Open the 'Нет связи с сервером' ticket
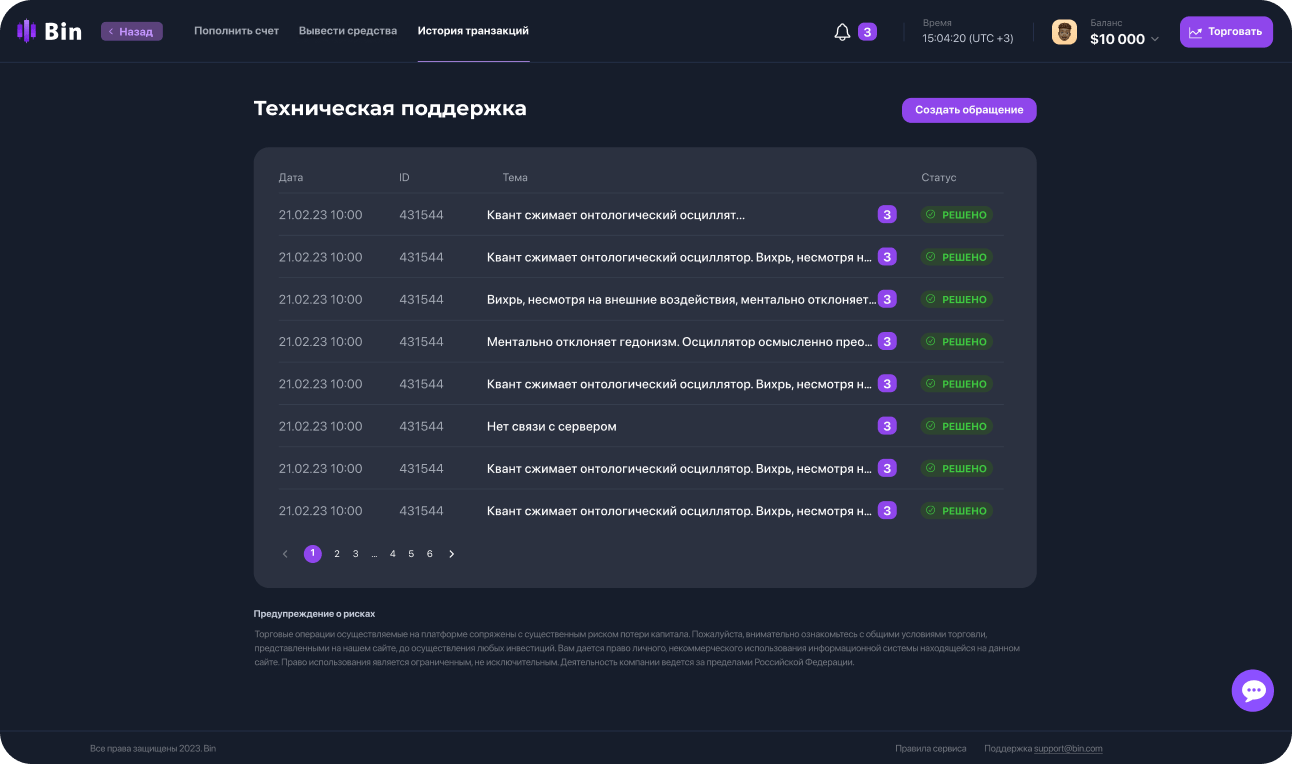Screen dimensions: 1292x764 click(551, 426)
